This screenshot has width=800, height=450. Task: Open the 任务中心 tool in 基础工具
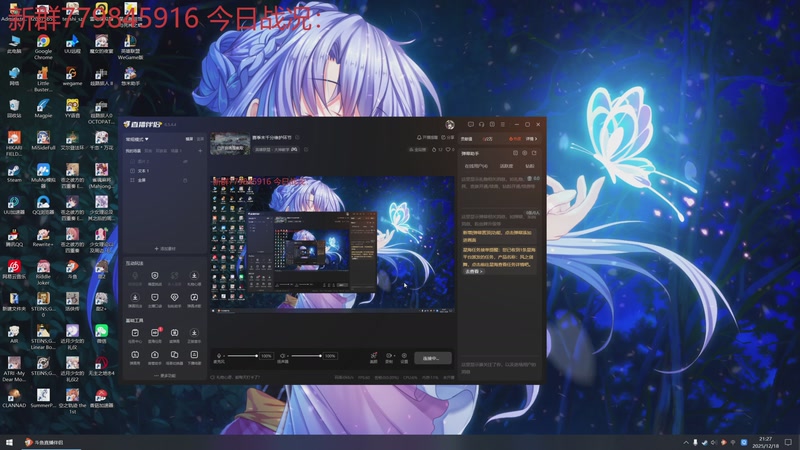(x=135, y=335)
